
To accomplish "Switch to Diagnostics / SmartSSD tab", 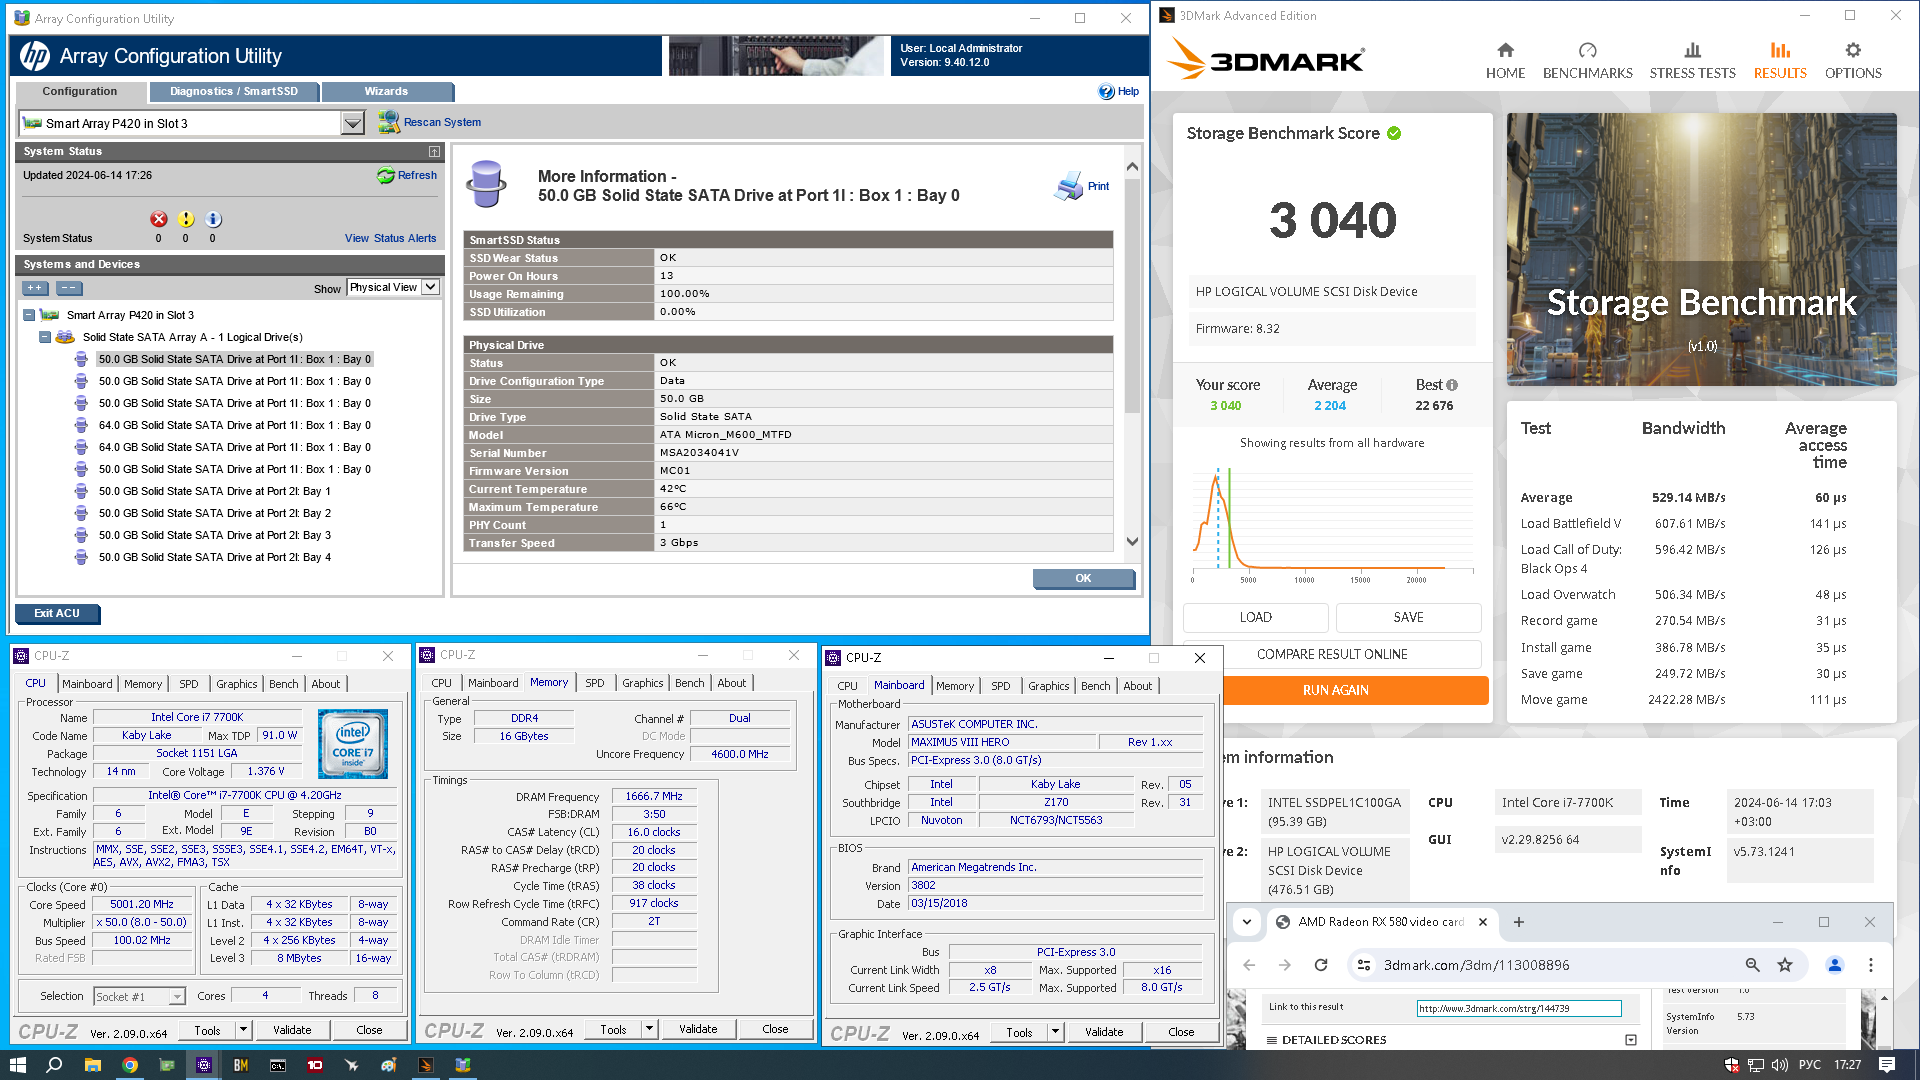I will click(x=233, y=91).
